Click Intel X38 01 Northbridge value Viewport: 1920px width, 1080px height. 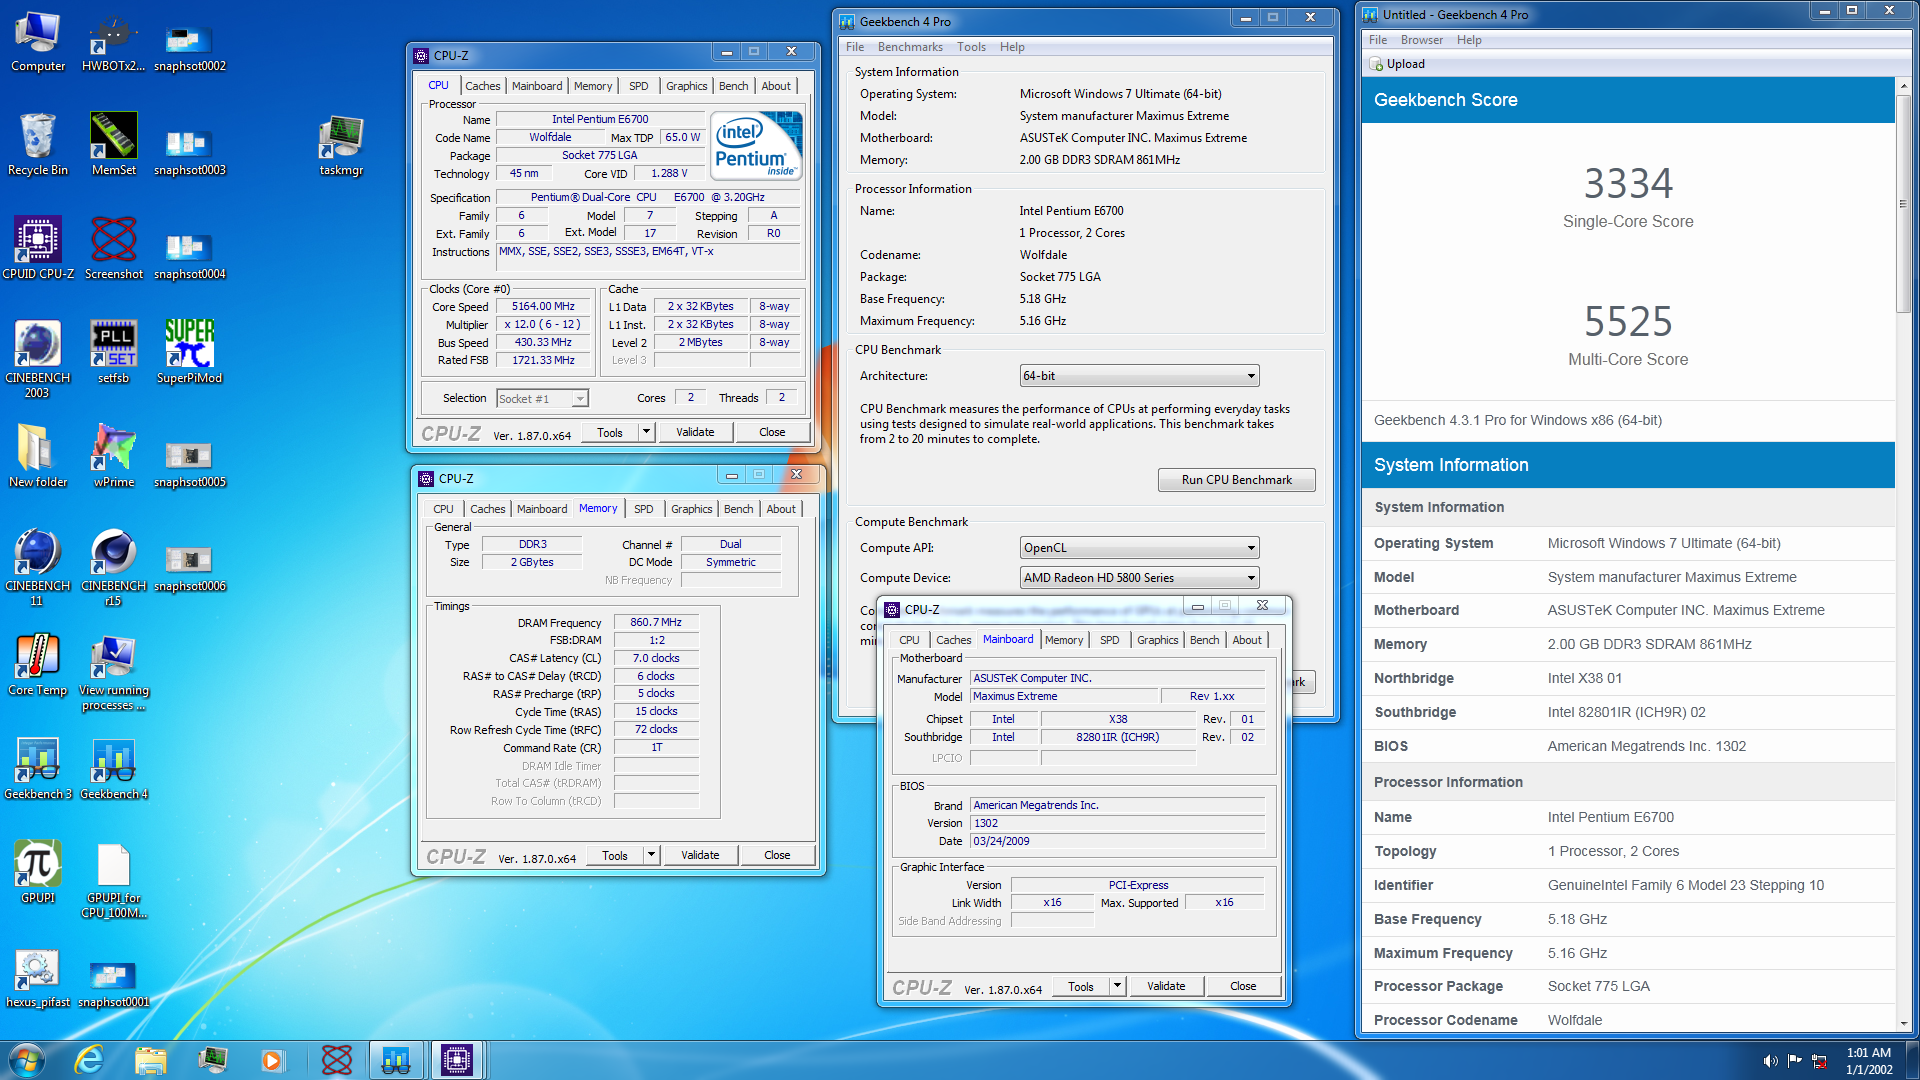click(x=1585, y=678)
